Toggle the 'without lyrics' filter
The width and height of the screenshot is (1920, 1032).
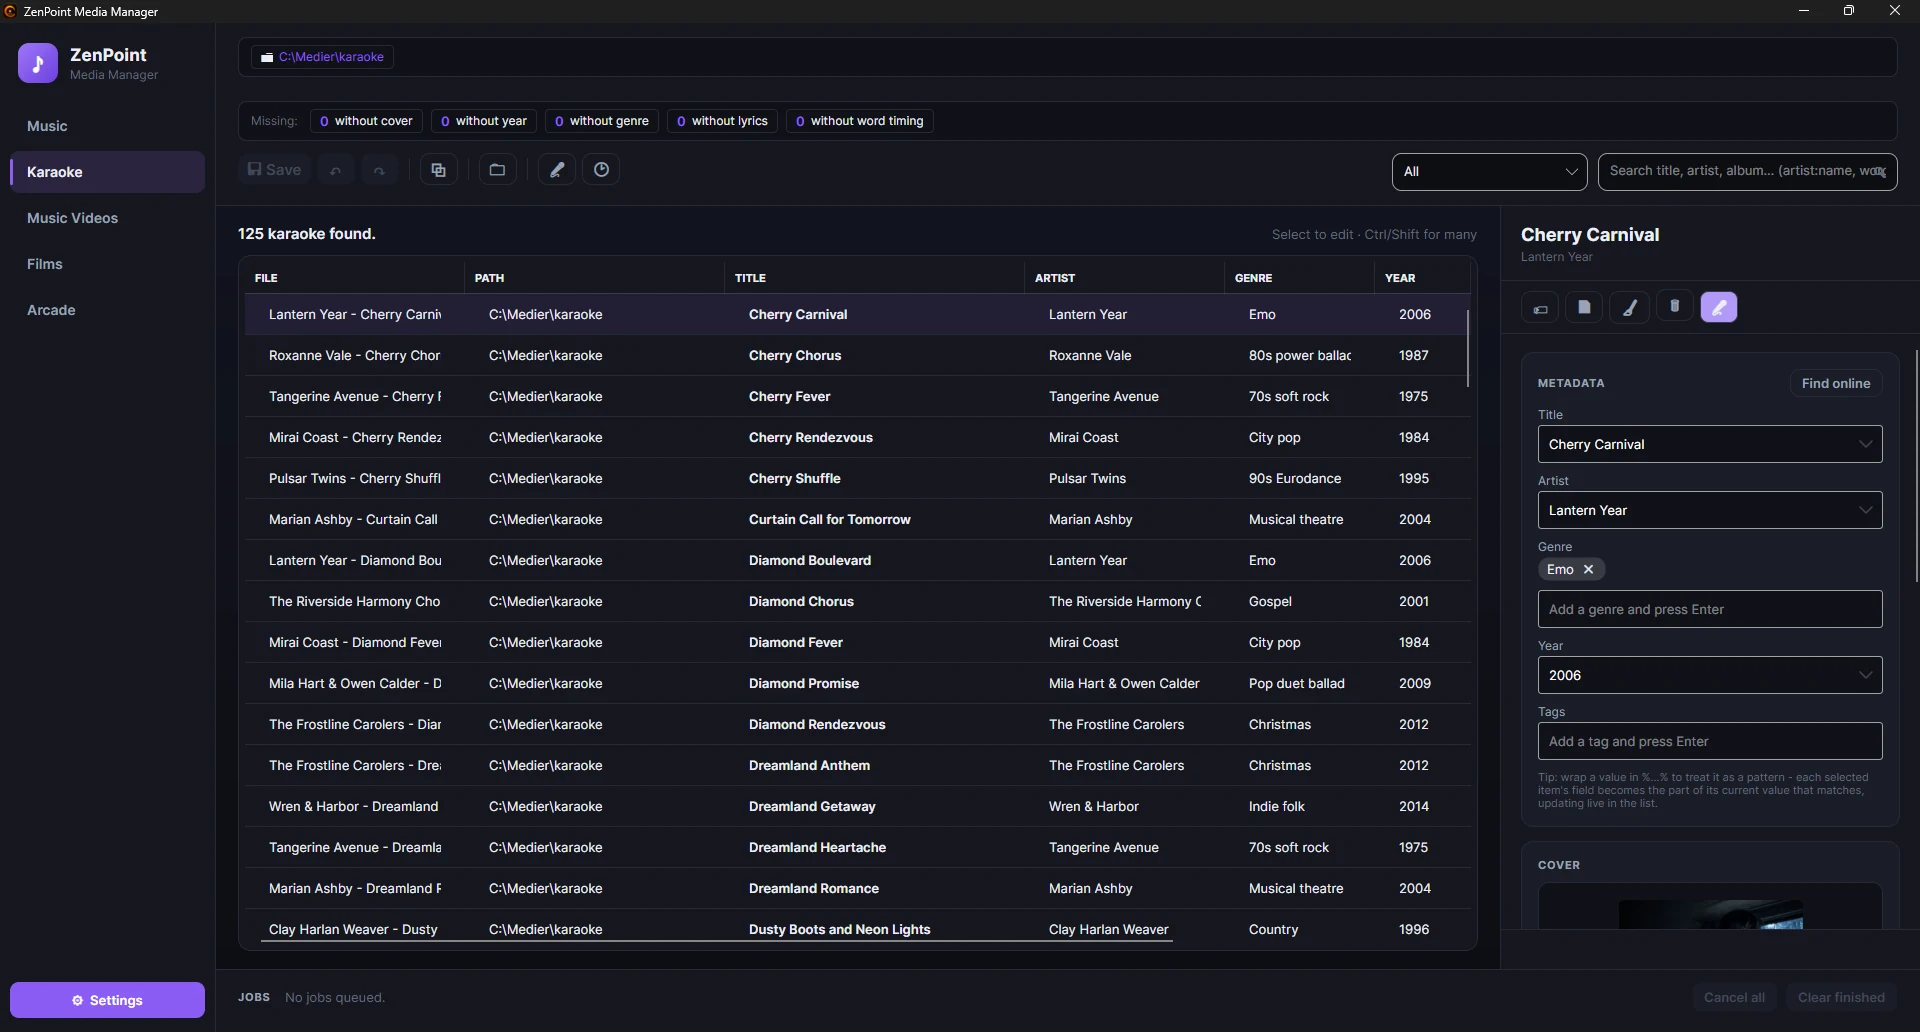pyautogui.click(x=722, y=121)
